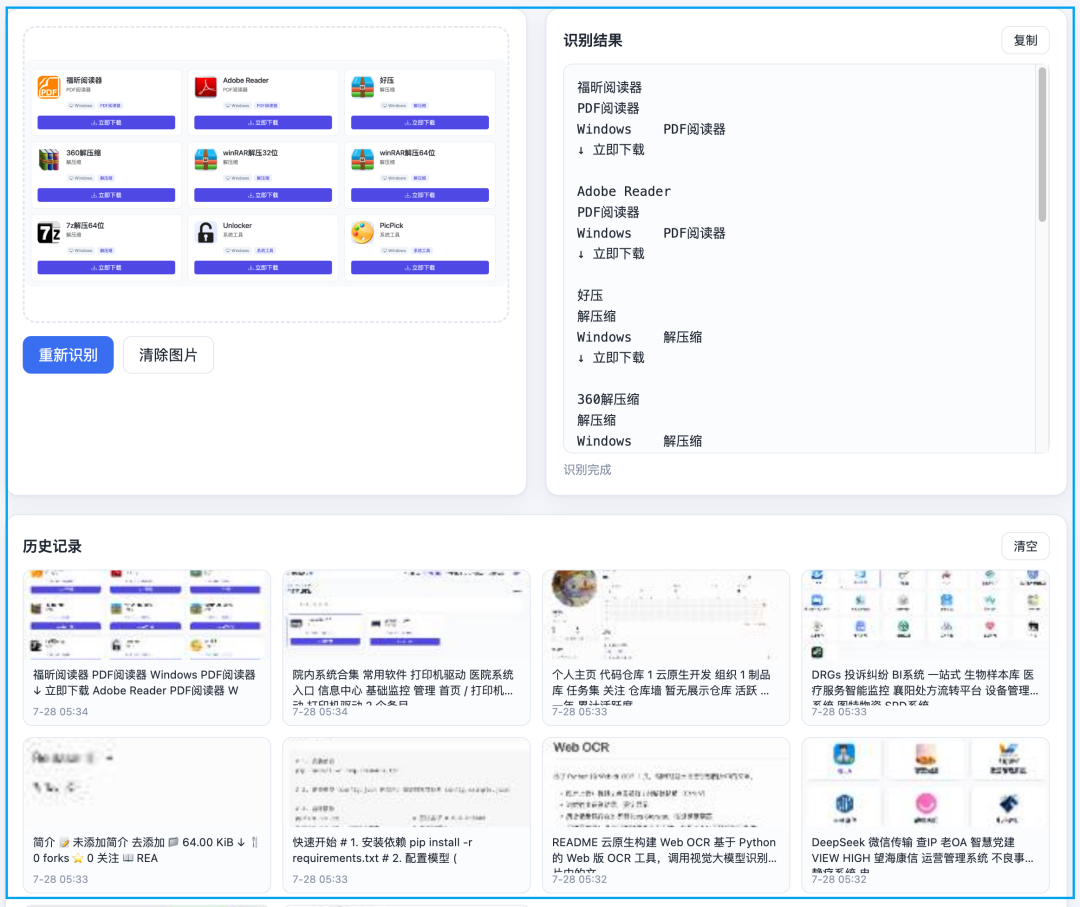The image size is (1080, 907).
Task: Click the Unlocker padlock icon in preview
Action: (205, 233)
